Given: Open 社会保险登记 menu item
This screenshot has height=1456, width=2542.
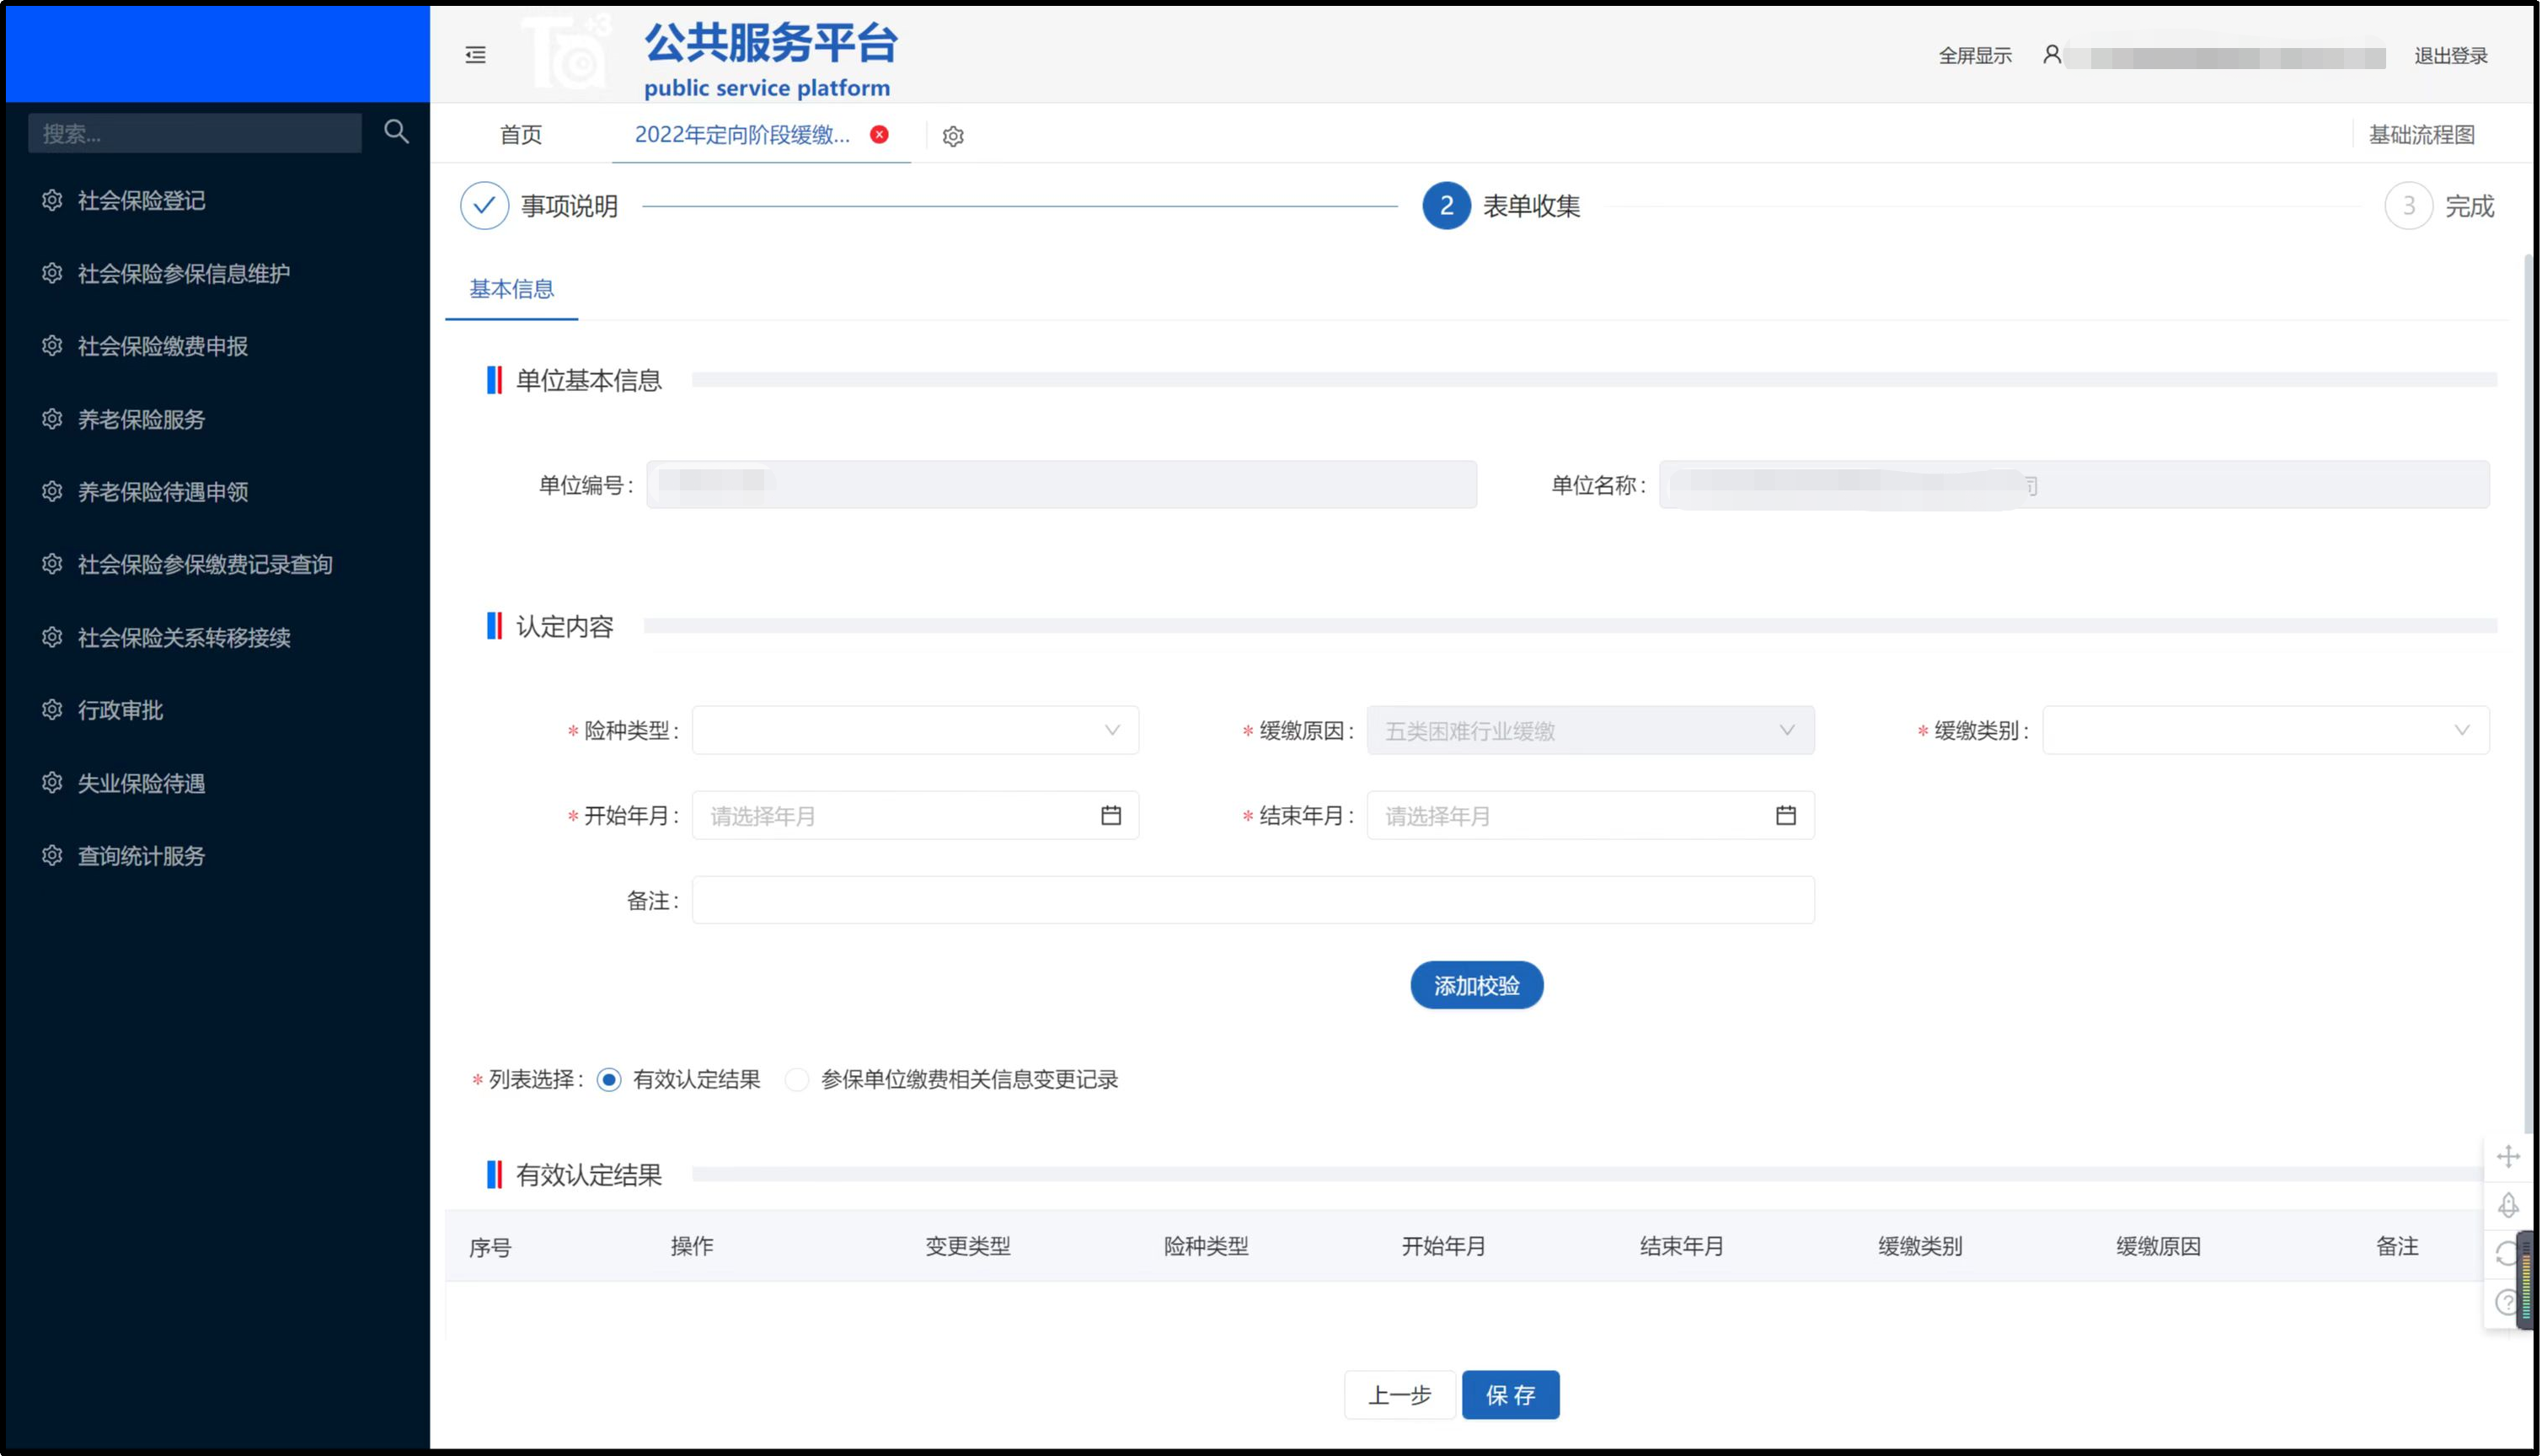Looking at the screenshot, I should (x=142, y=200).
